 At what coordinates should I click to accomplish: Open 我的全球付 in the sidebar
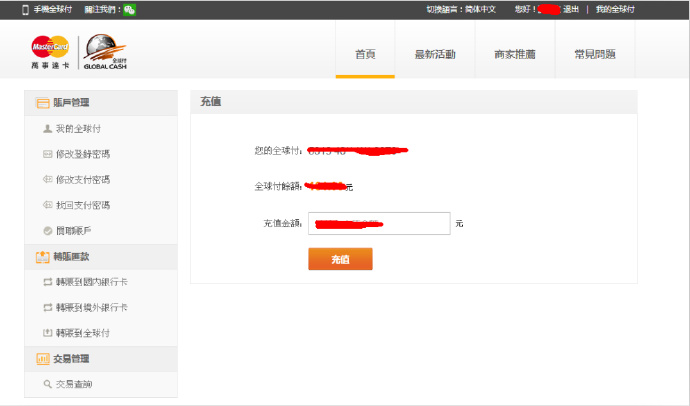78,128
